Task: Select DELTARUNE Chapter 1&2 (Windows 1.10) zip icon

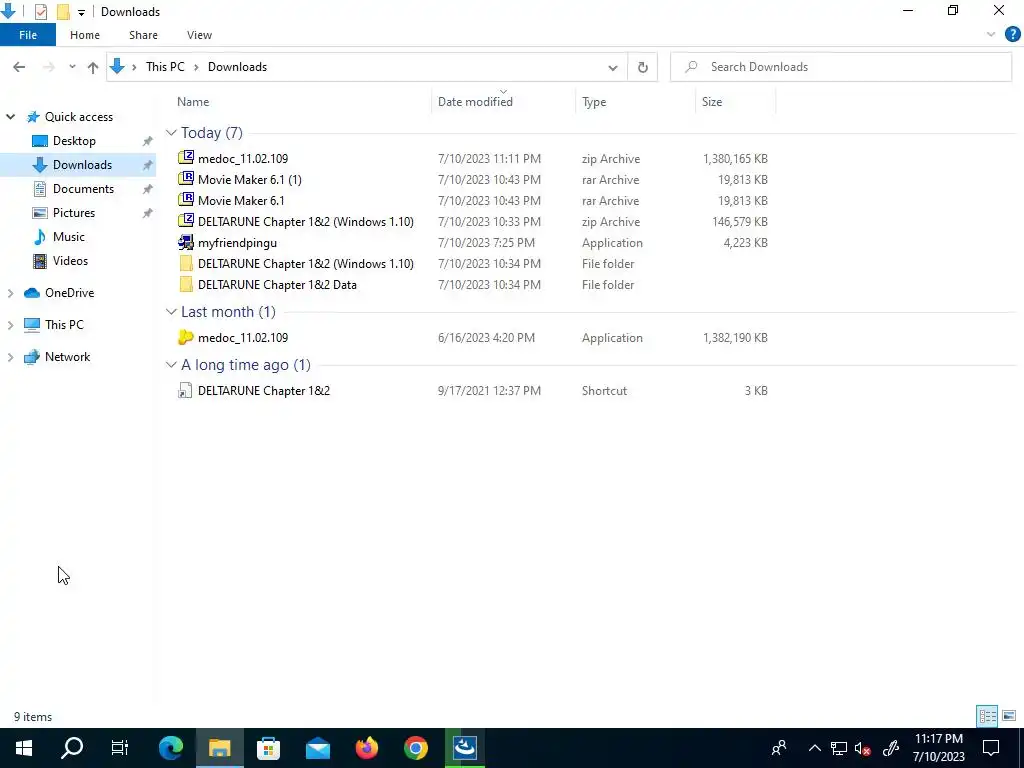Action: click(x=186, y=220)
